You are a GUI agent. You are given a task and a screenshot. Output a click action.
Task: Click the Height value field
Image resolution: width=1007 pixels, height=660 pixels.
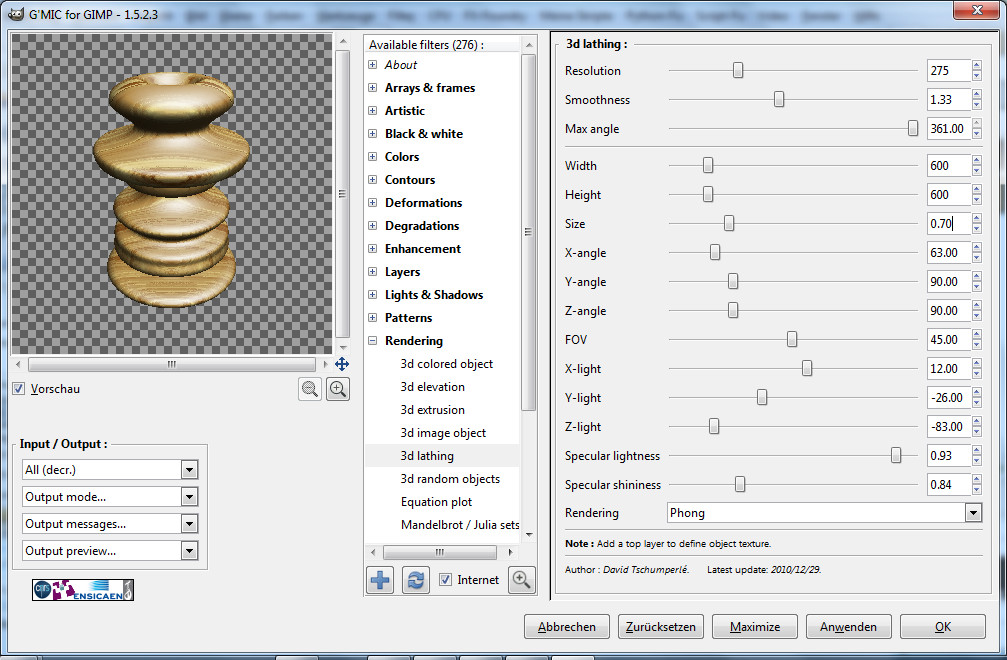(949, 195)
